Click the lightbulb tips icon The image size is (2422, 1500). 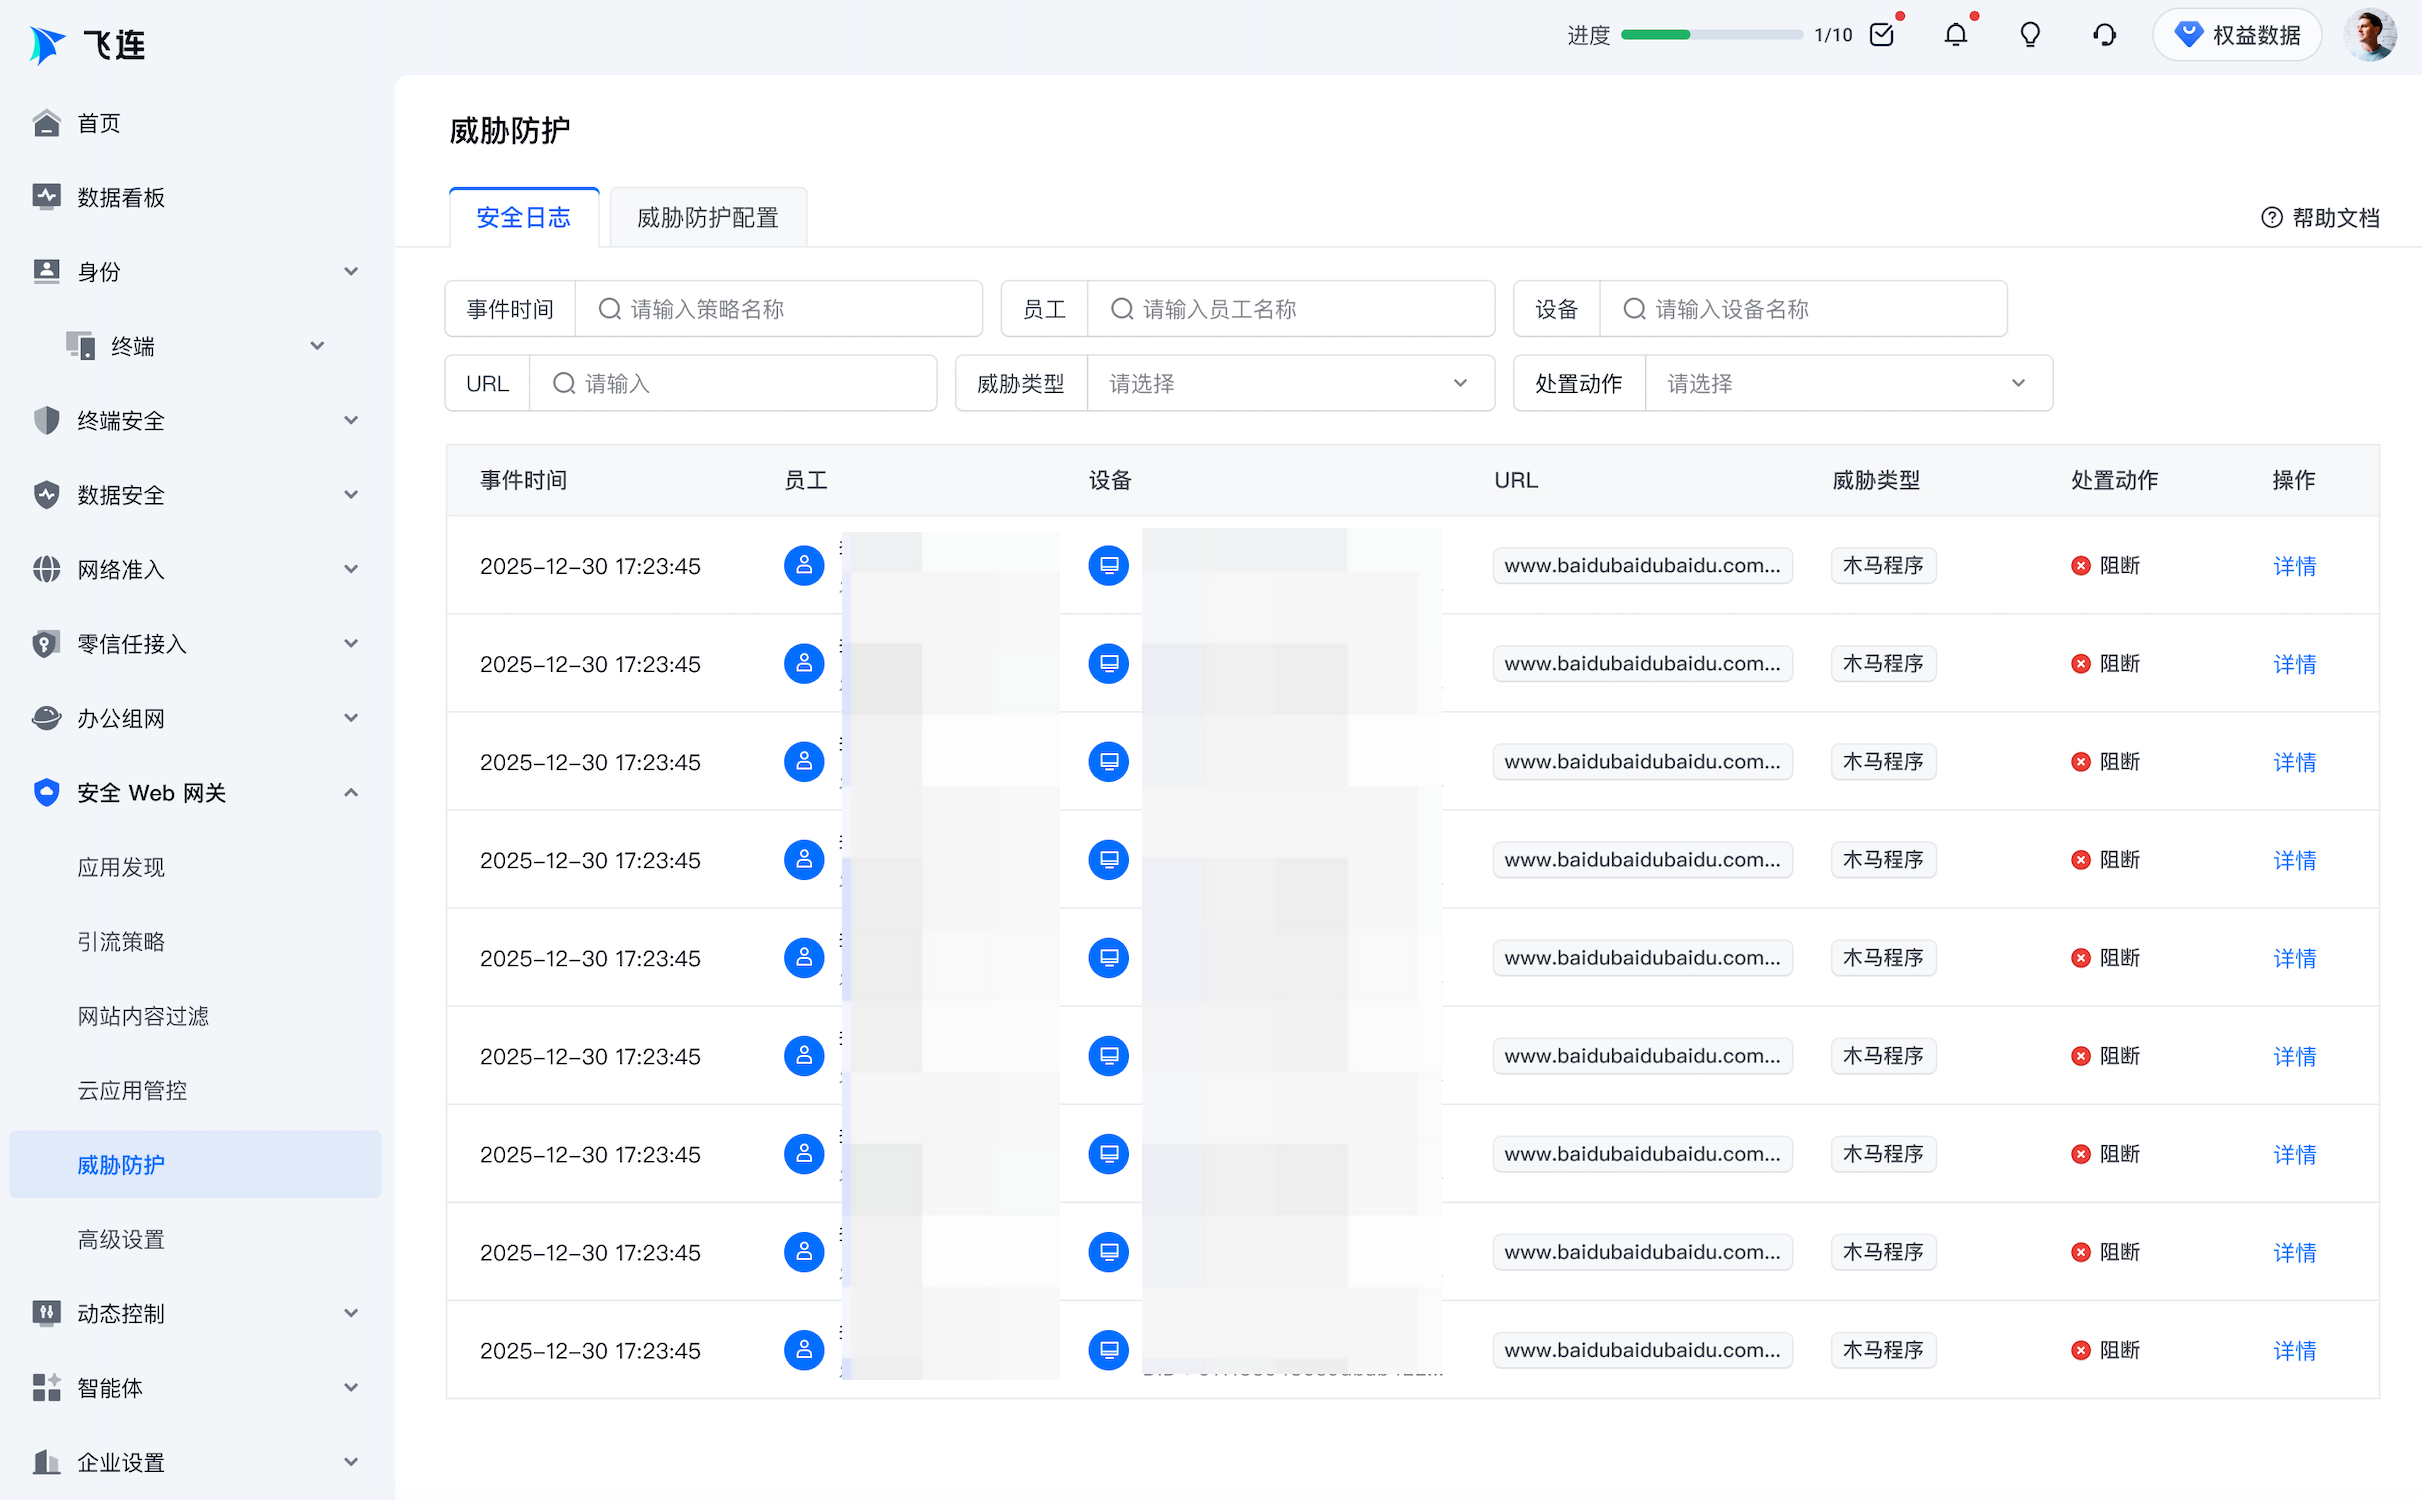pyautogui.click(x=2029, y=36)
